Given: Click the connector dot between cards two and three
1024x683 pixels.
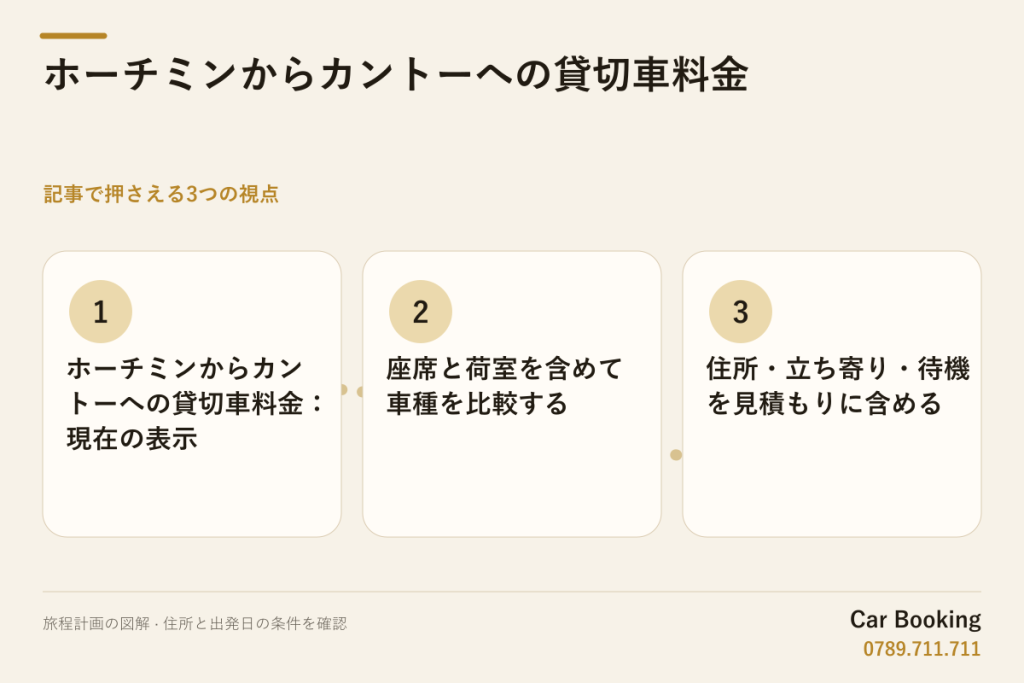Looking at the screenshot, I should click(x=676, y=454).
